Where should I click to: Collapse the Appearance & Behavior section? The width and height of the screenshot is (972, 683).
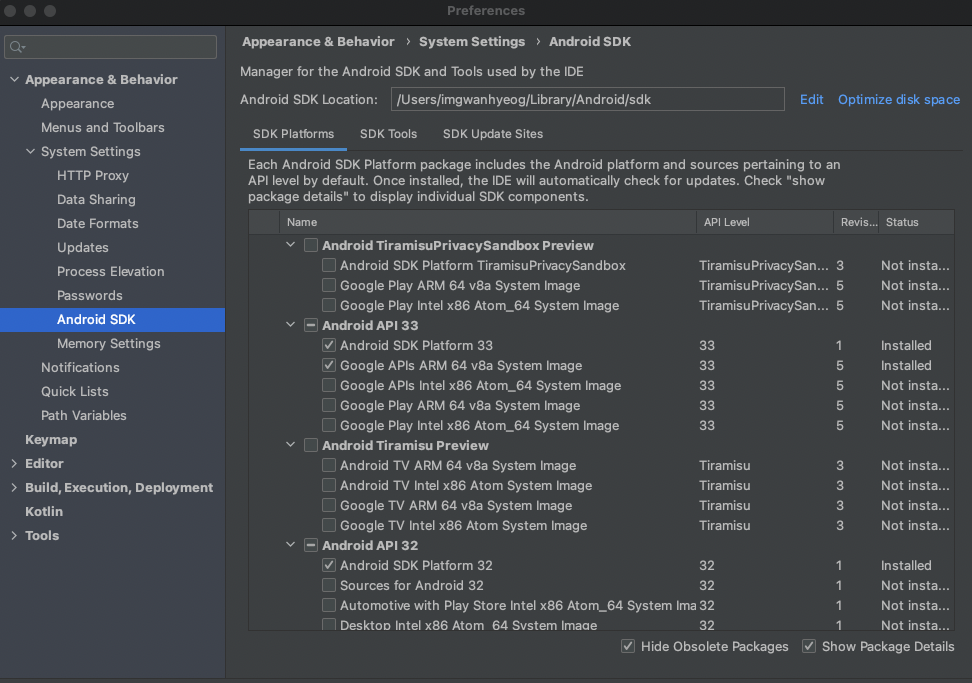tap(14, 79)
